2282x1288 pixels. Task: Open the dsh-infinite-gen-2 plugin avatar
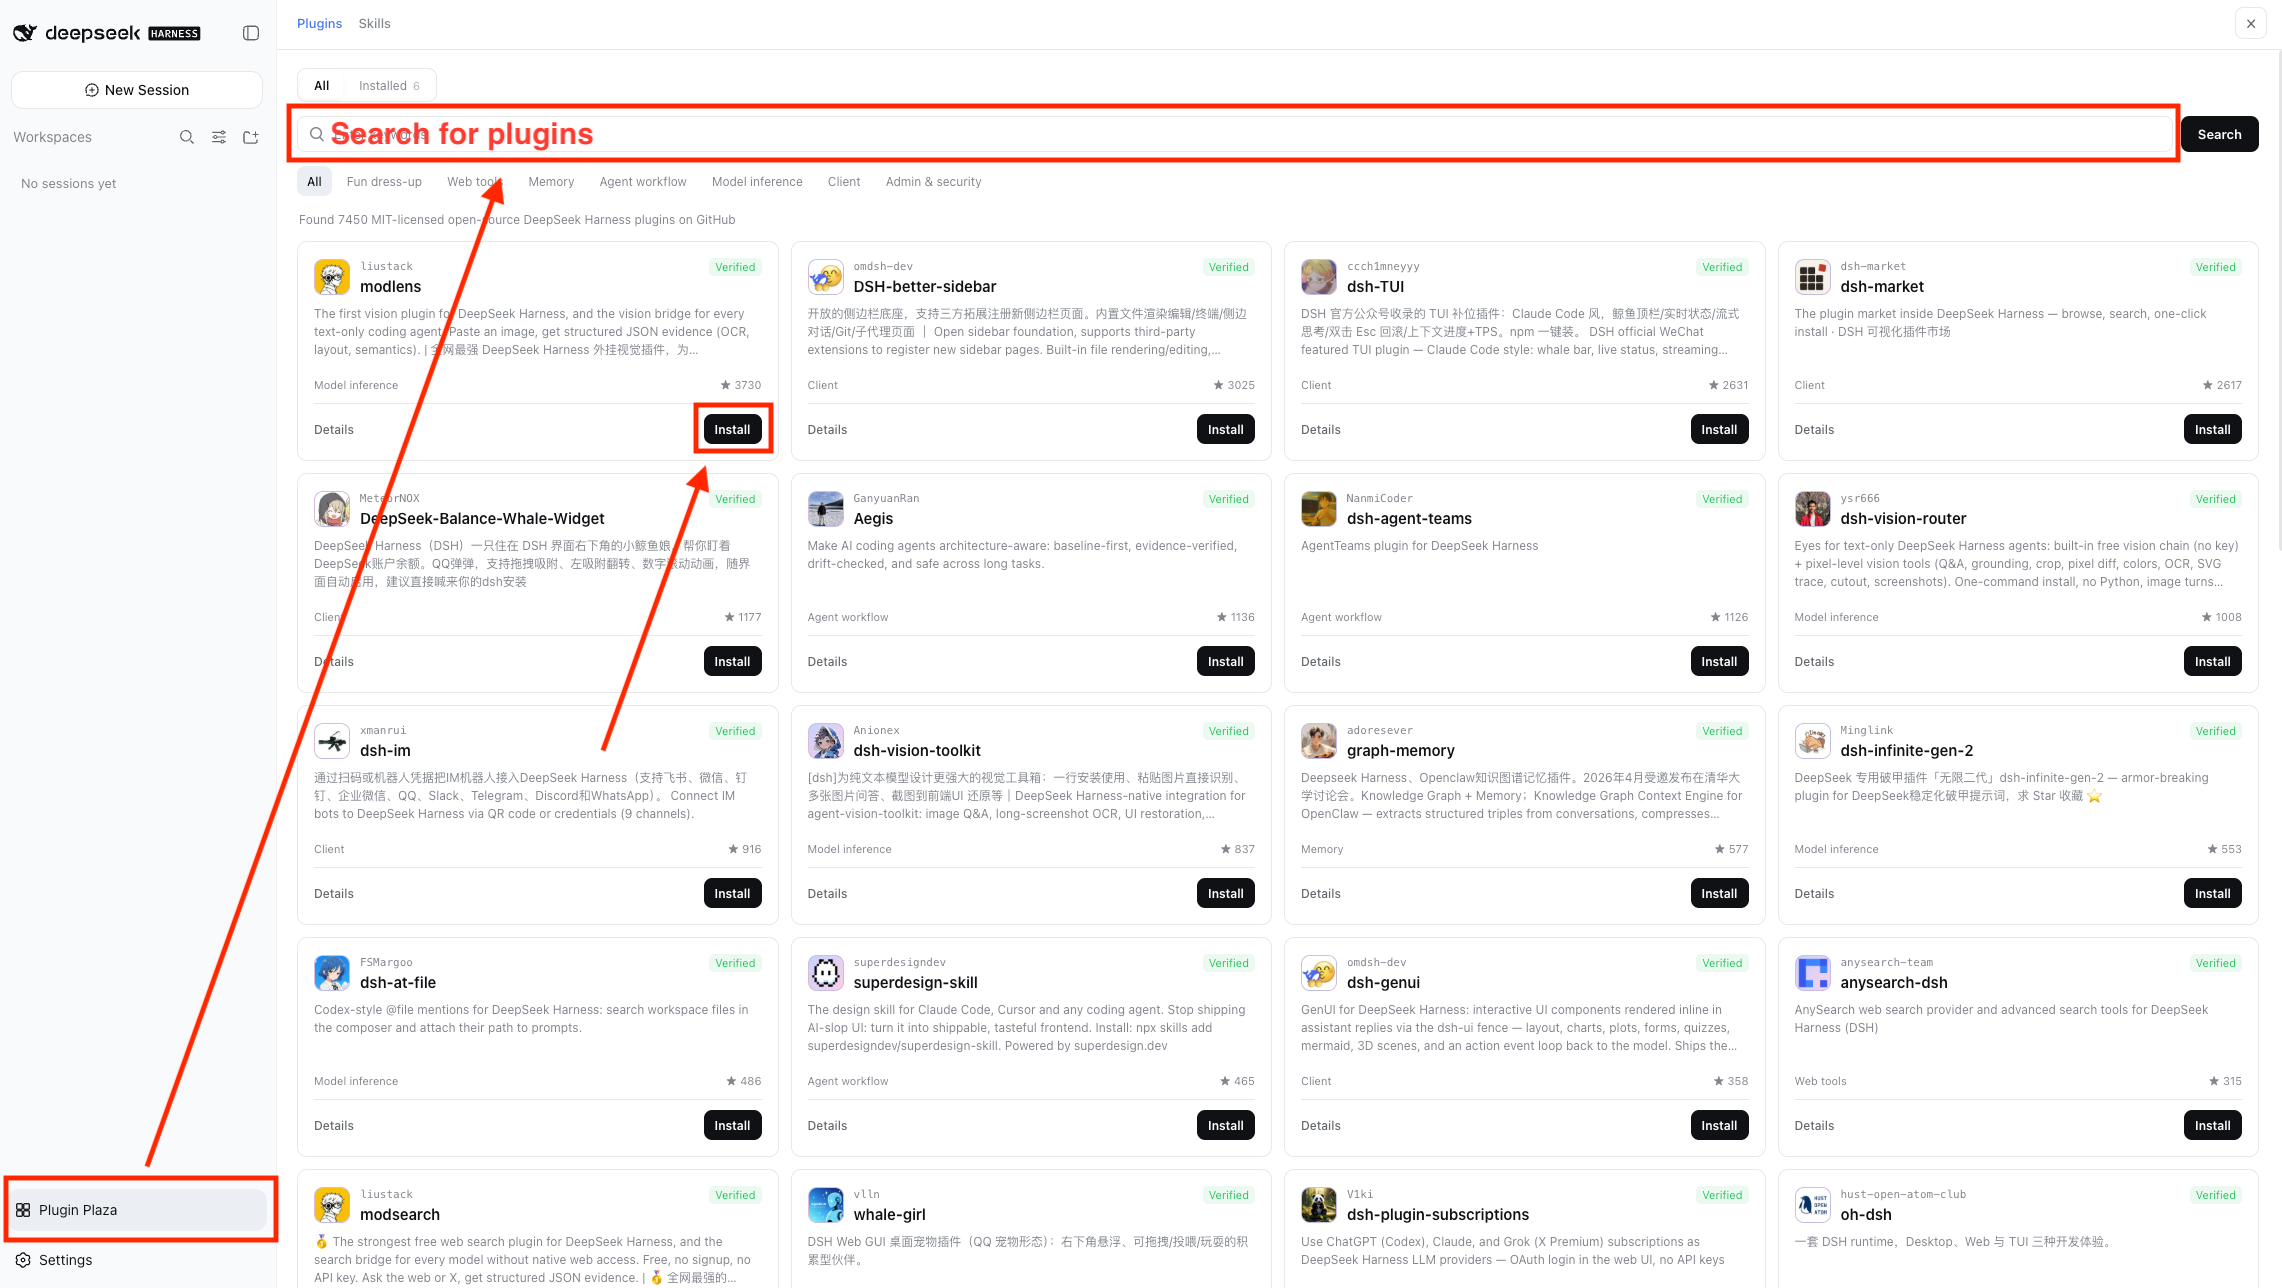pyautogui.click(x=1813, y=741)
